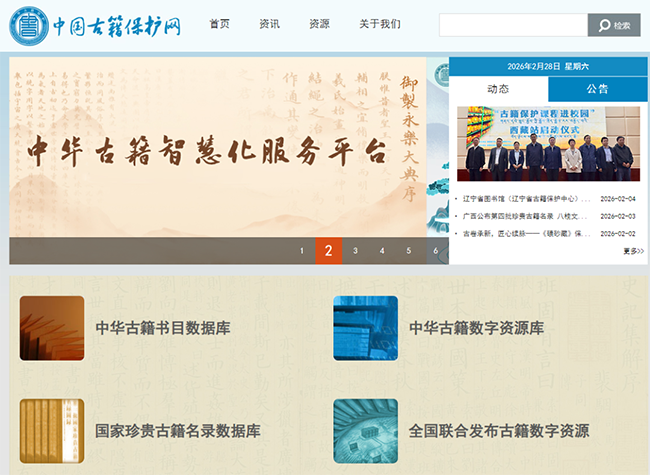Open the 关于我们 menu item
The height and width of the screenshot is (475, 650).
380,24
